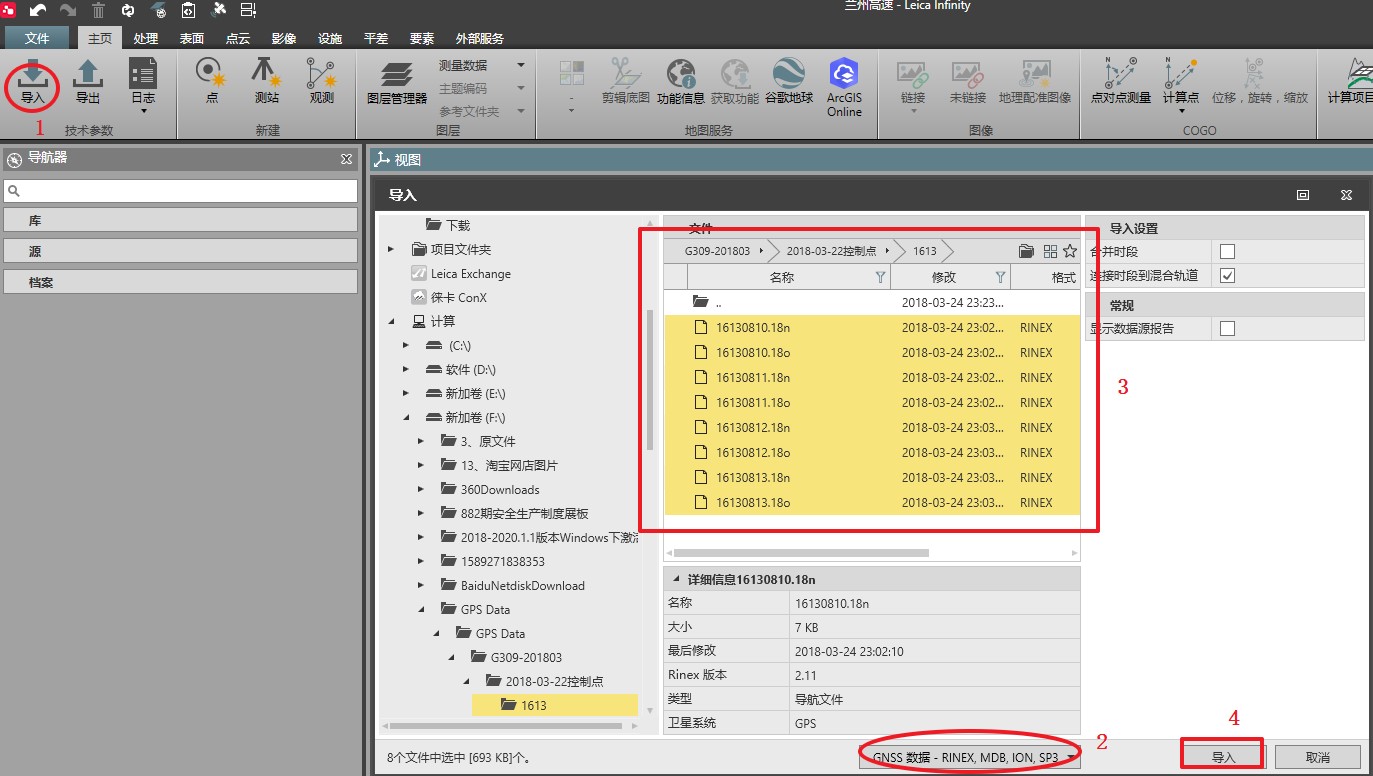Viewport: 1373px width, 776px height.
Task: Expand 新加卷 (E:\) drive node
Action: pyautogui.click(x=406, y=393)
